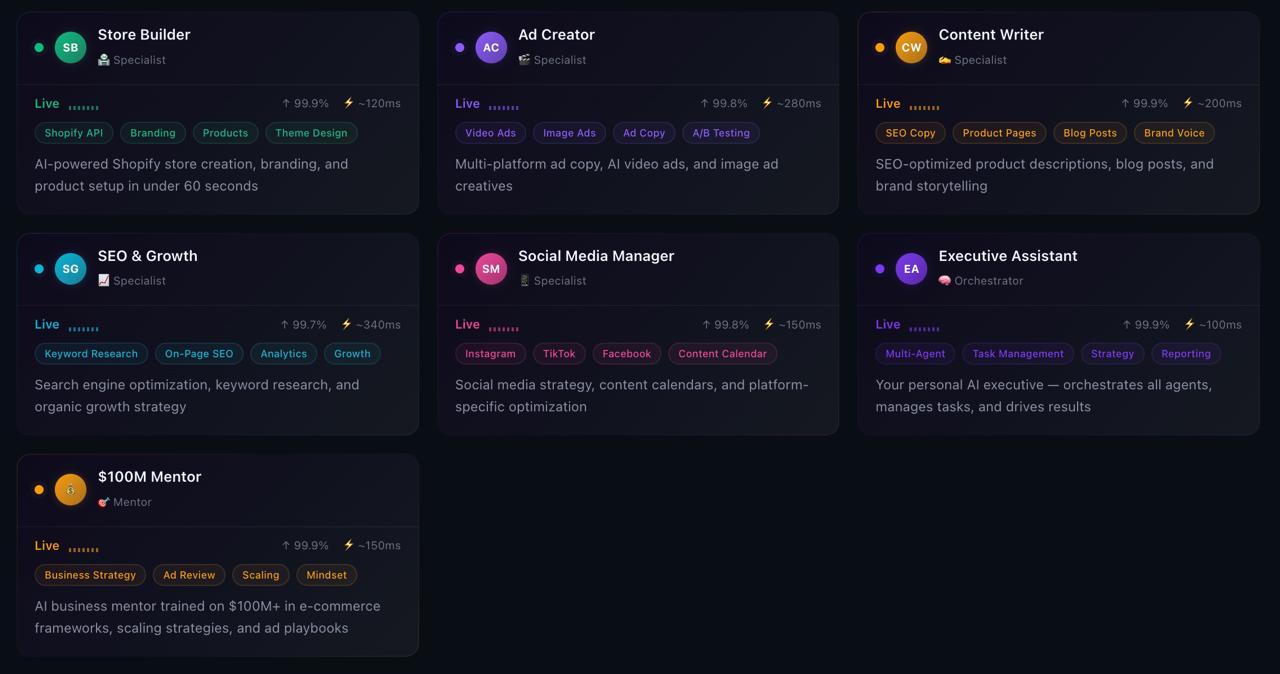Select the Video Ads tag
Viewport: 1280px width, 674px height.
pos(491,133)
